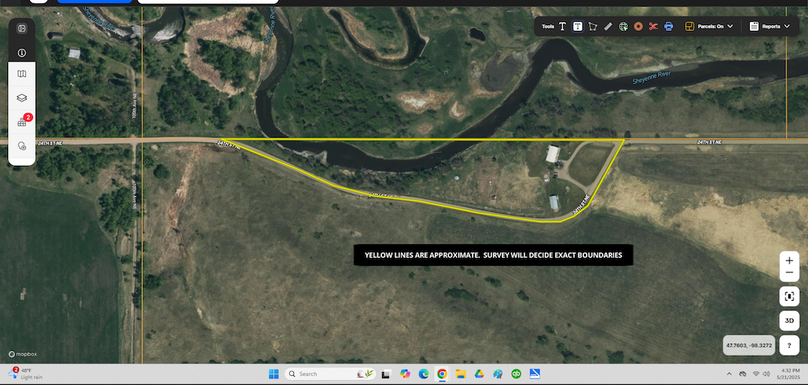This screenshot has height=385, width=808.
Task: Click the blue printer icon
Action: tap(668, 26)
